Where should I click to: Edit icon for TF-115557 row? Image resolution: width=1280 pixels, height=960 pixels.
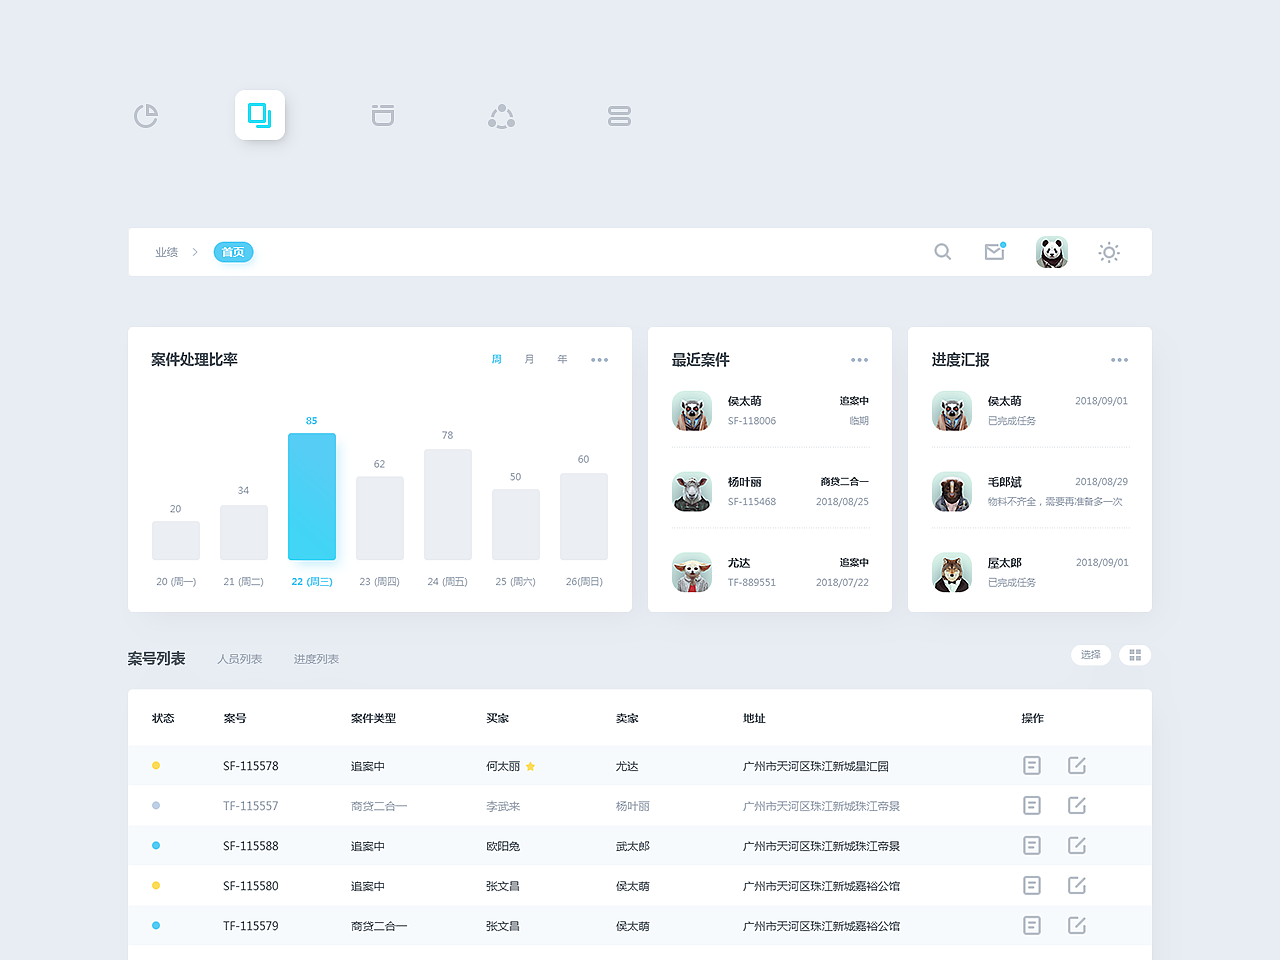(1077, 805)
